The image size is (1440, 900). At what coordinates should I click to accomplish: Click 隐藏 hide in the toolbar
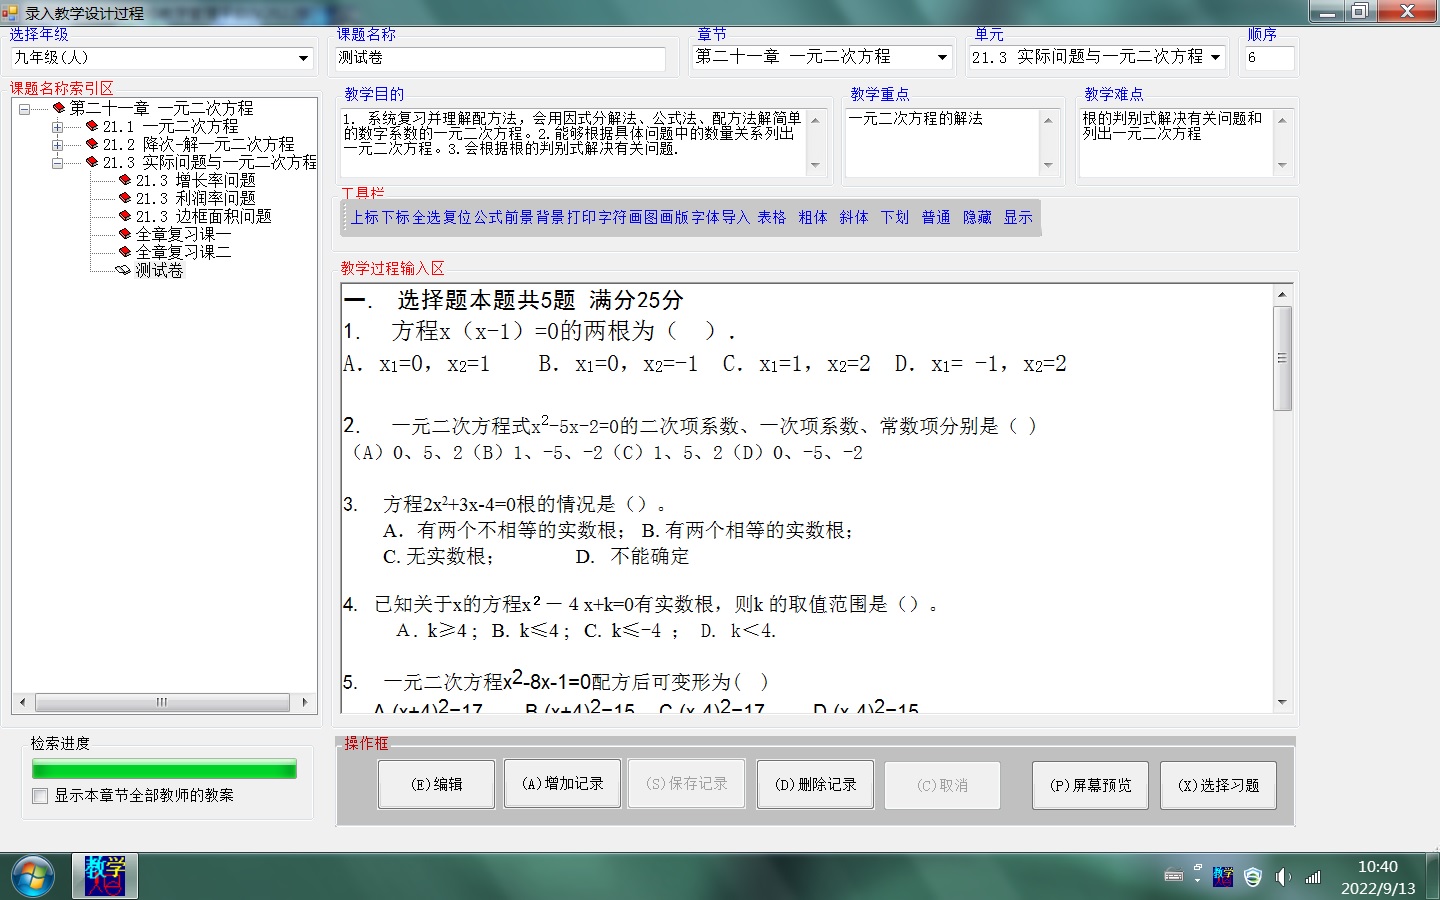point(977,217)
